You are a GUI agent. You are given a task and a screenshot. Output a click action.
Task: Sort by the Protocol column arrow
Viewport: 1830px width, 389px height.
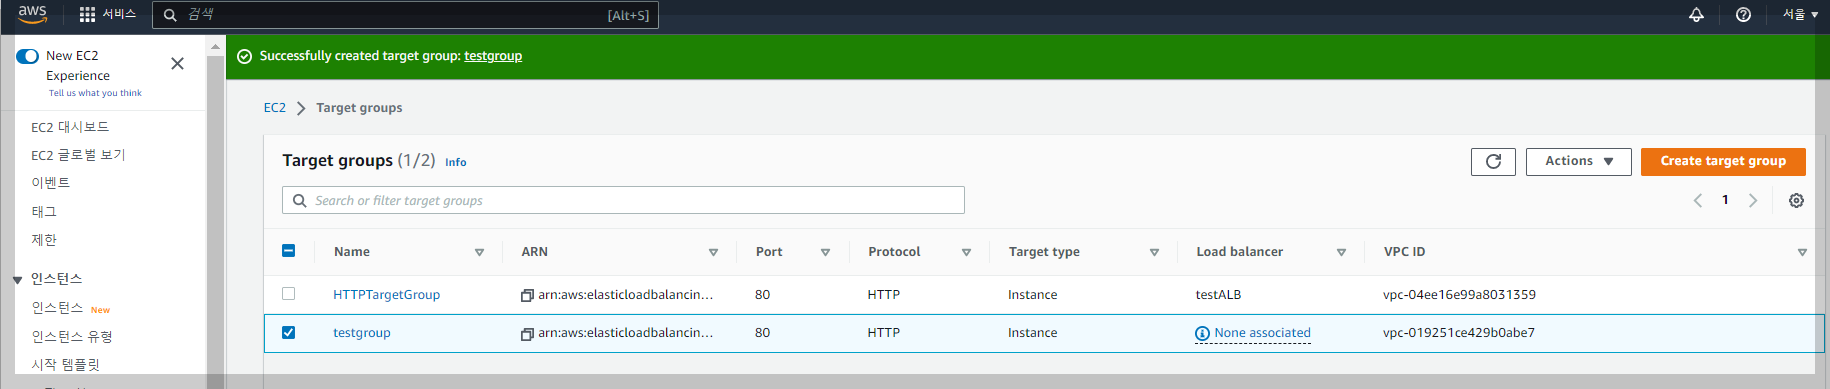click(966, 253)
